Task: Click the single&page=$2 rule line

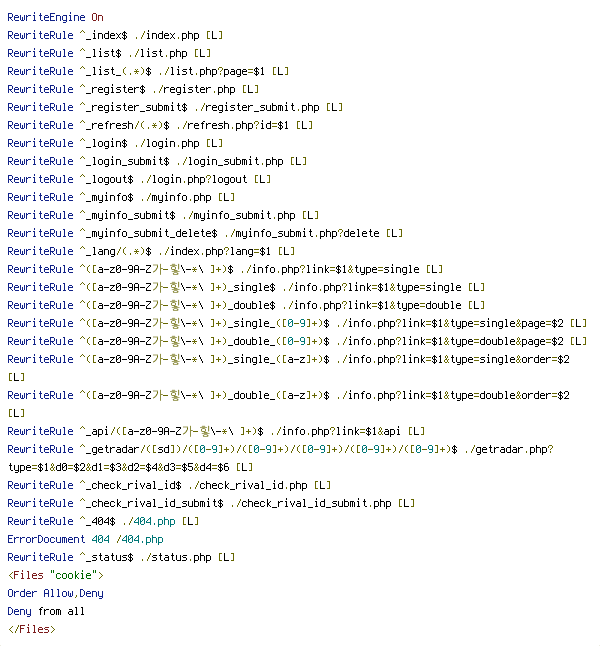Action: click(297, 323)
